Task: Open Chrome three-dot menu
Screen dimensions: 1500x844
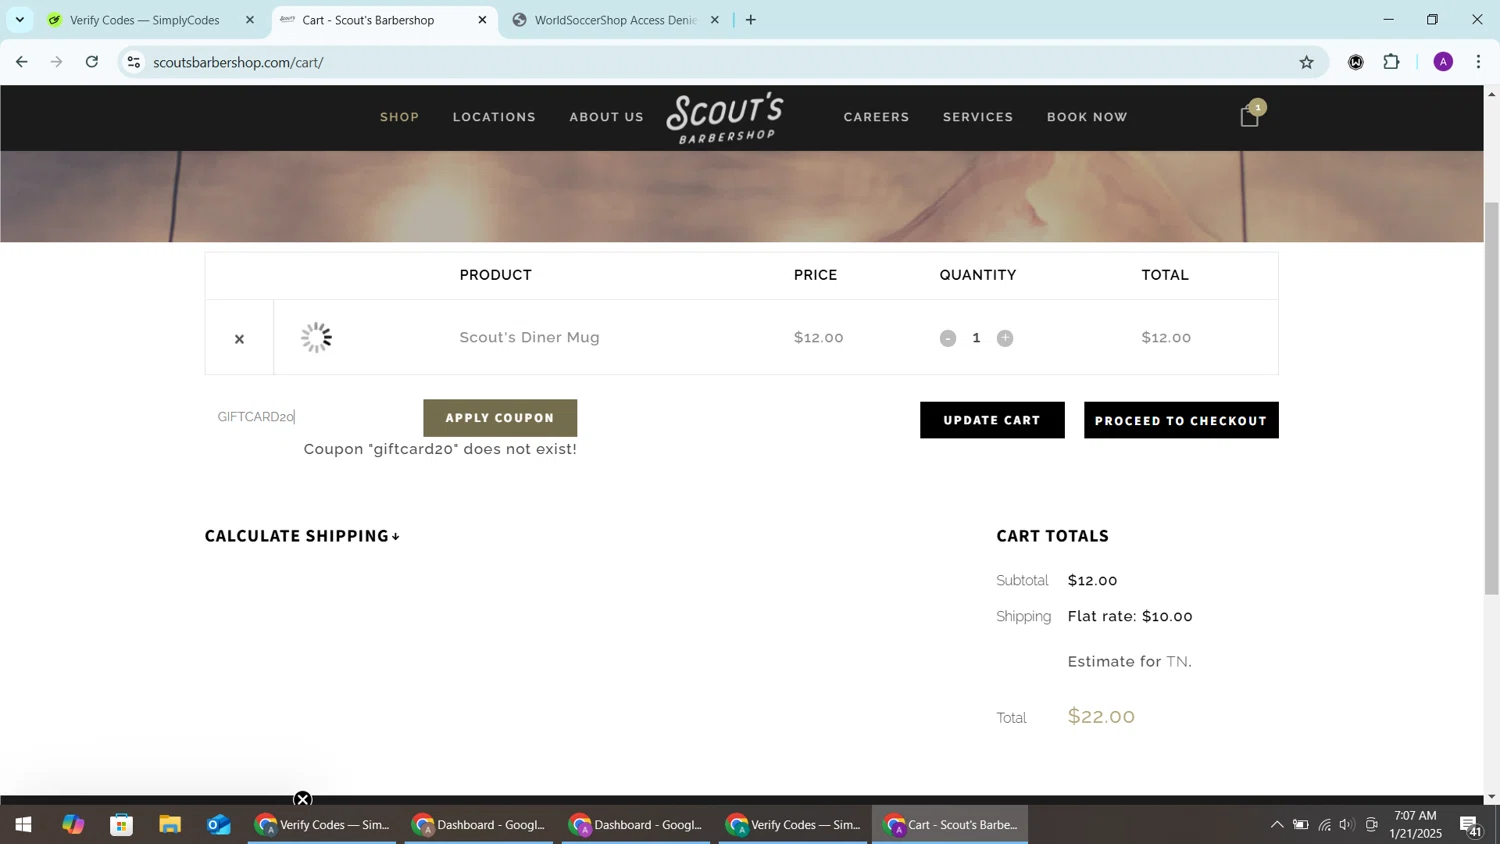Action: (x=1479, y=62)
